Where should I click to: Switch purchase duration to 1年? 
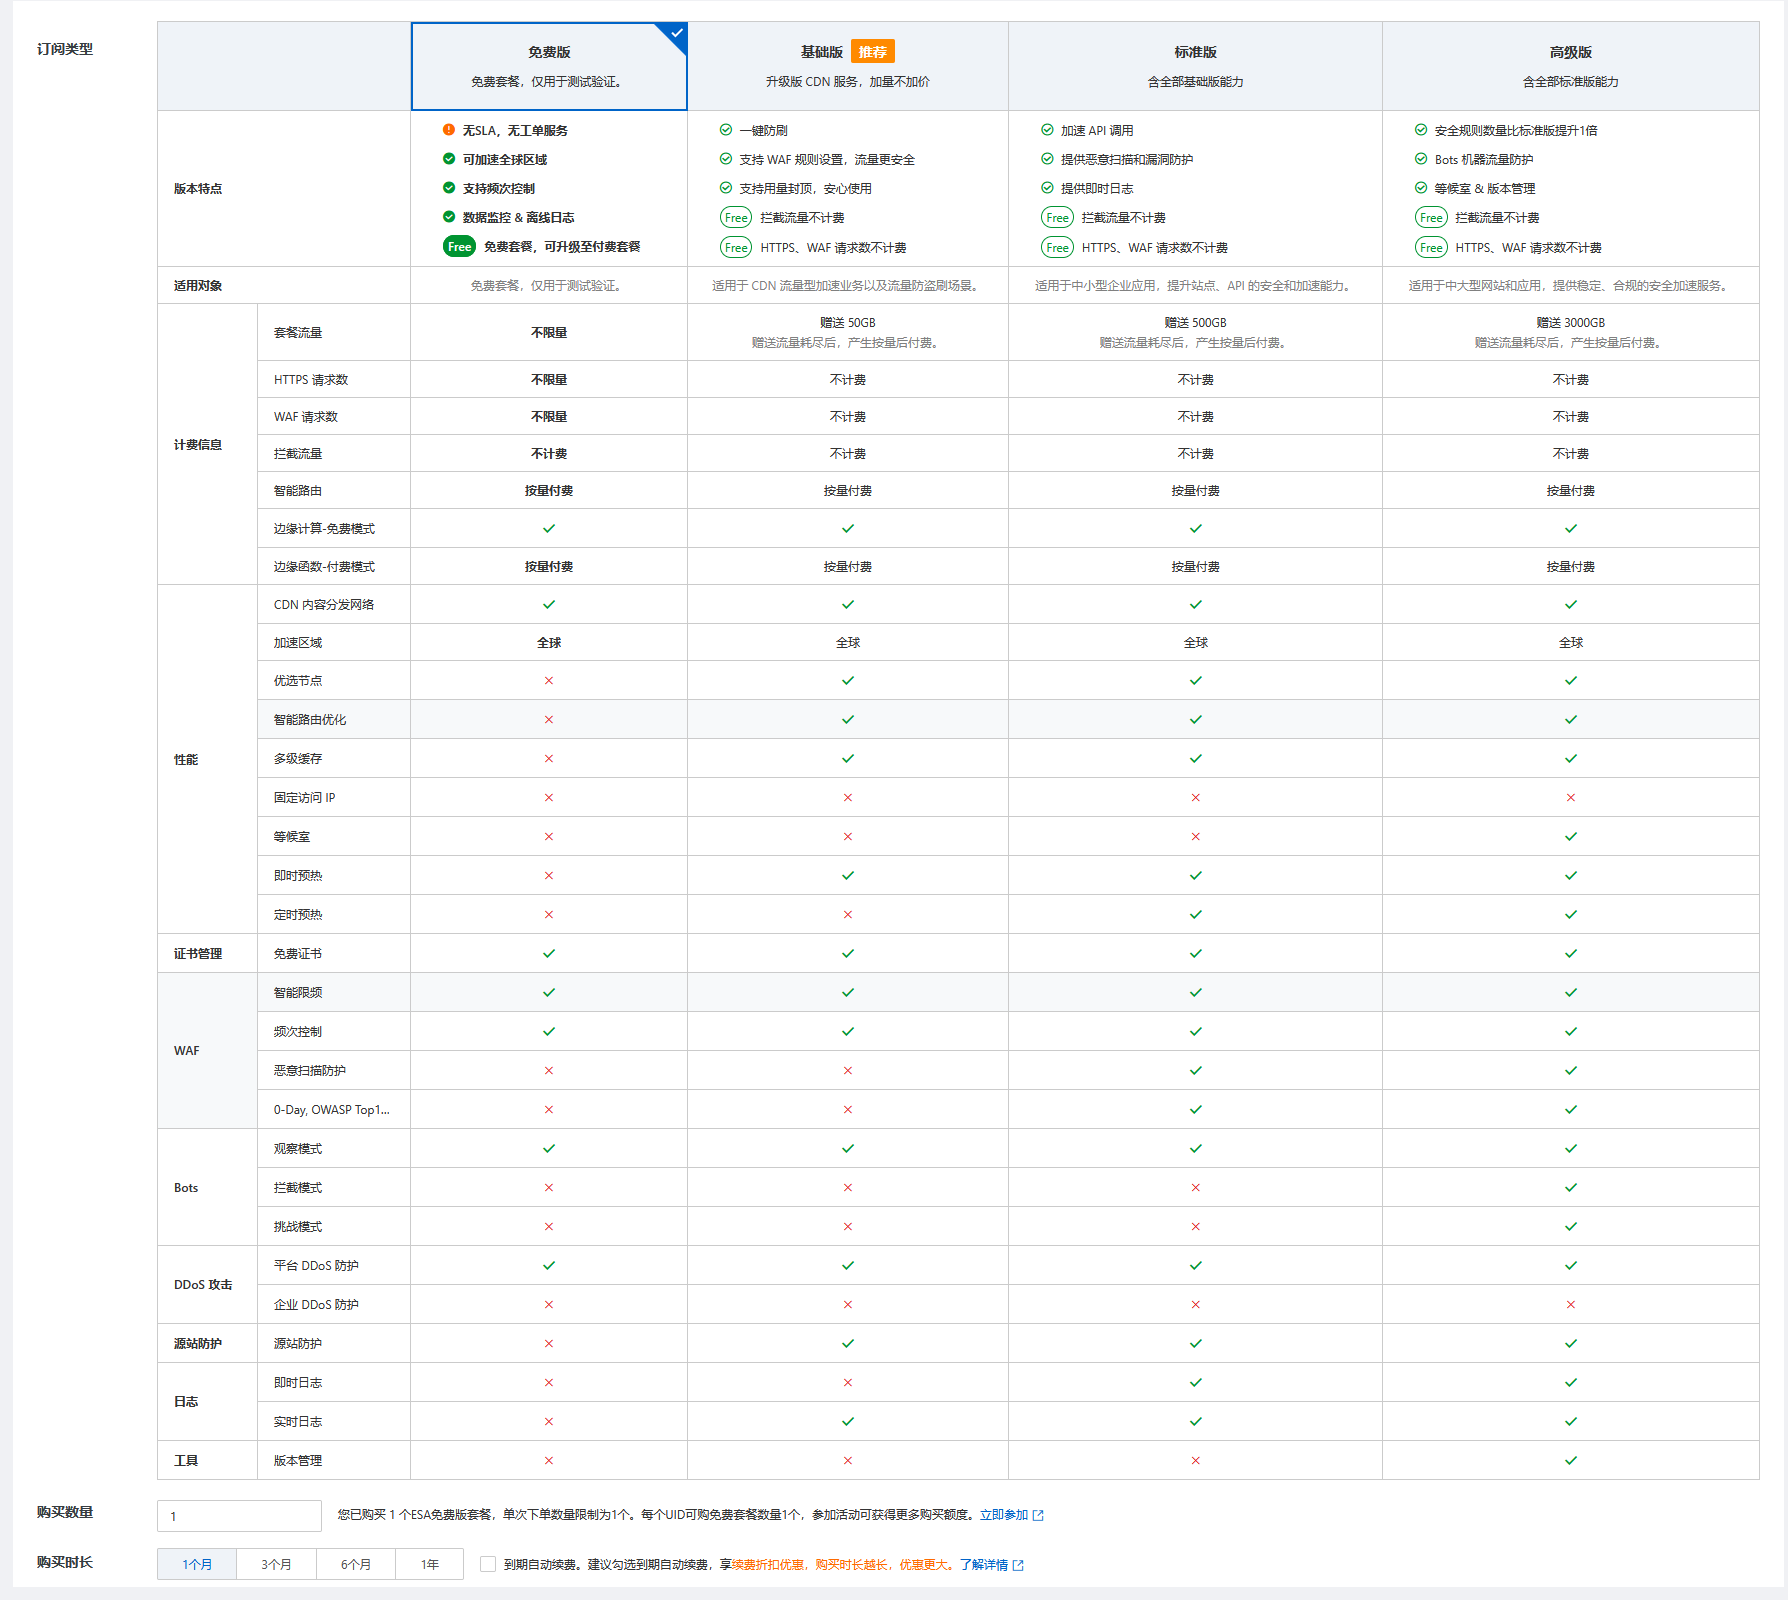tap(429, 1564)
